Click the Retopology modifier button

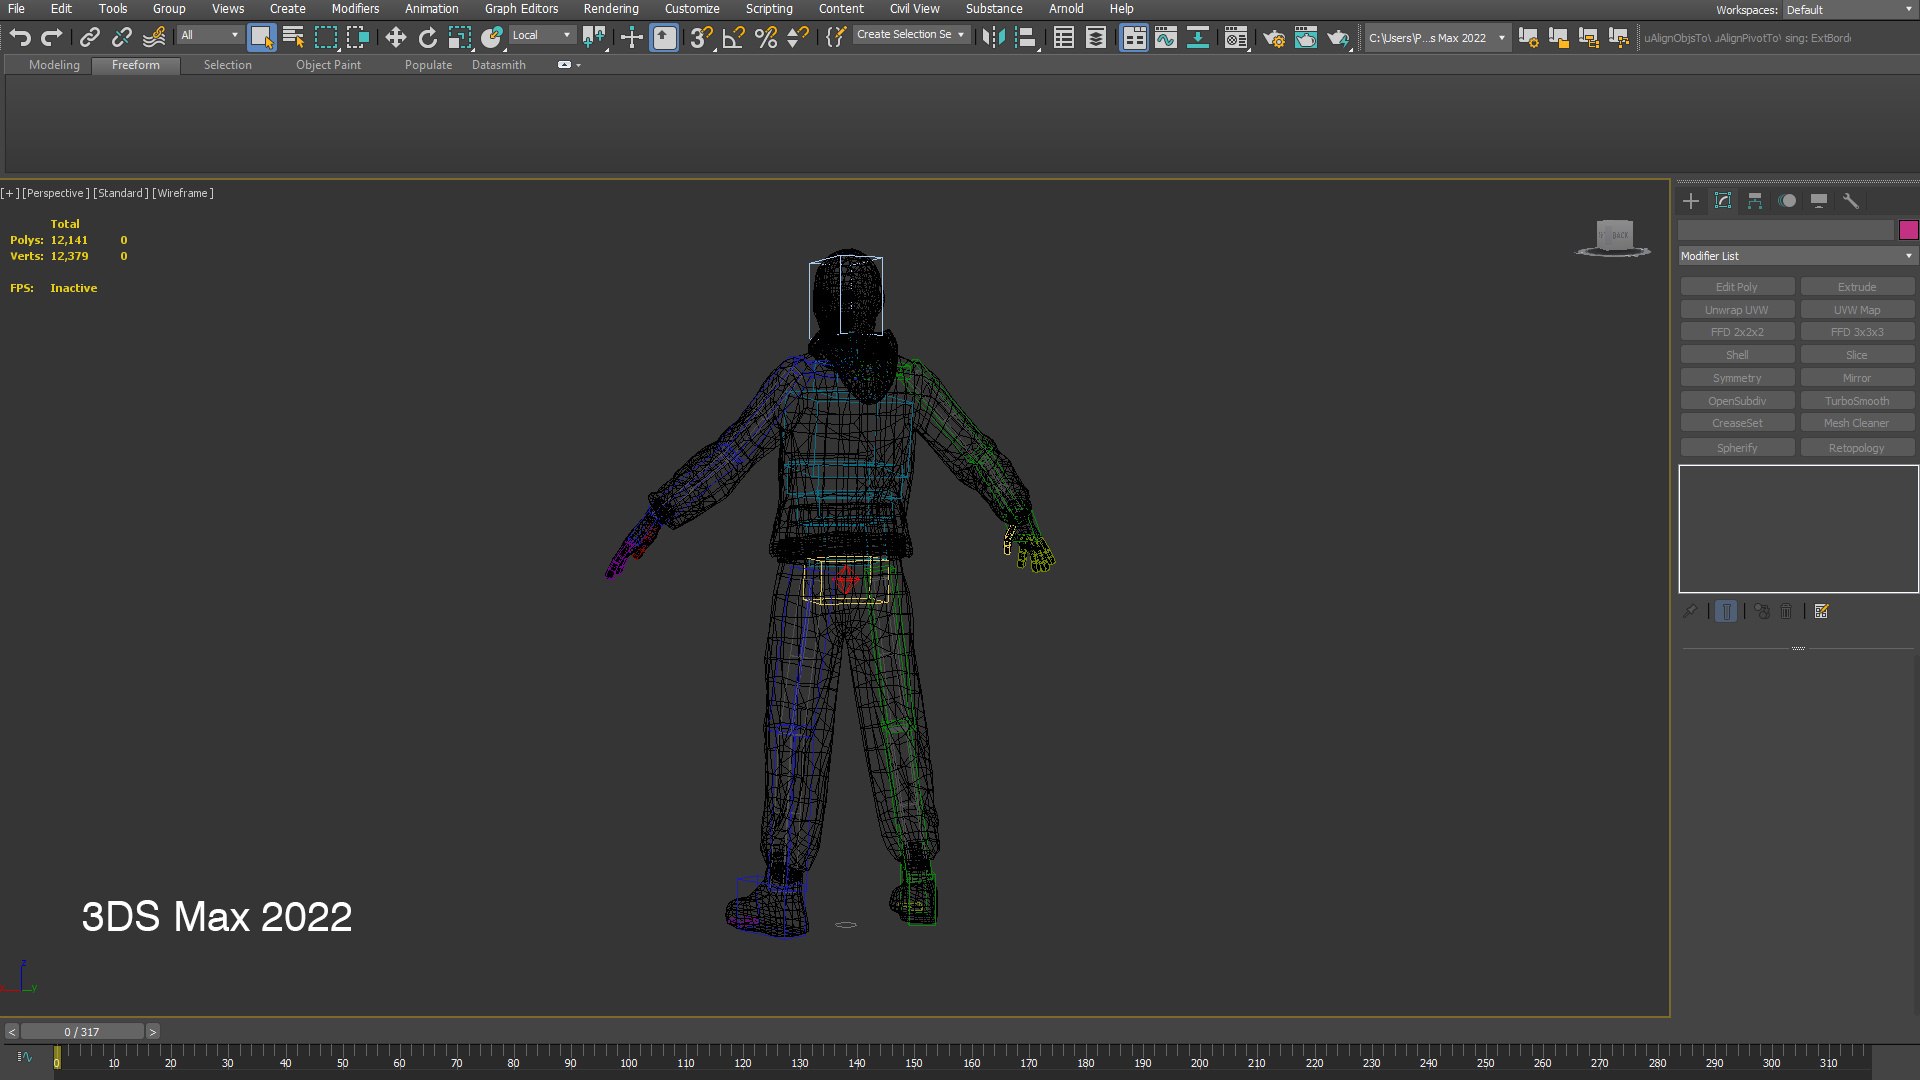(1857, 448)
